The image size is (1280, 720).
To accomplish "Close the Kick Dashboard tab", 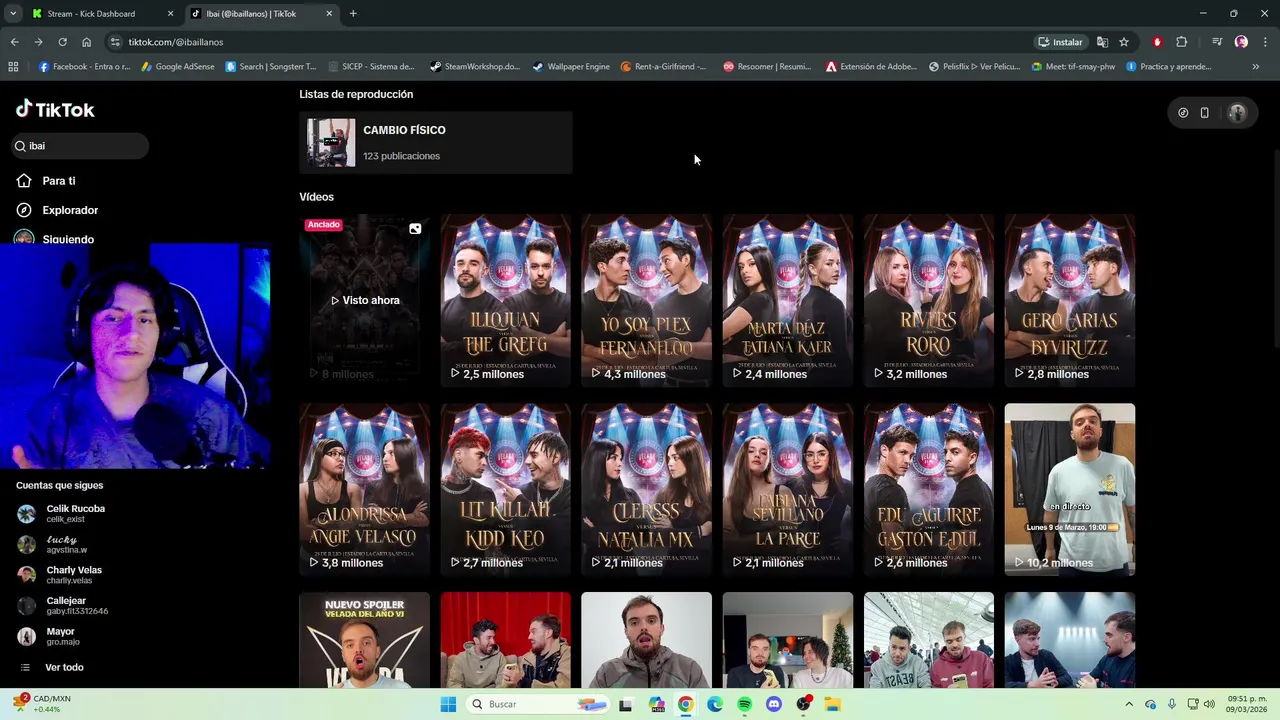I will (x=170, y=14).
